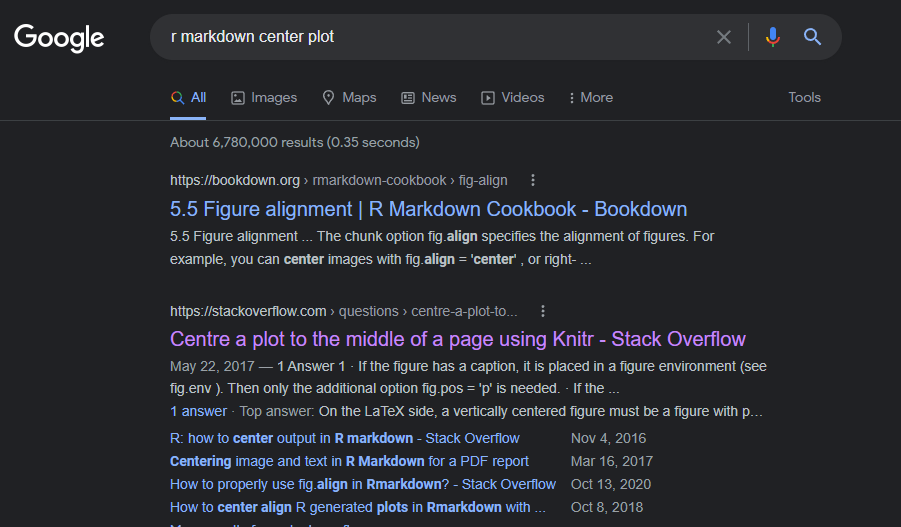Viewport: 901px width, 527px height.
Task: Click the 'May 22, 2017' snippet date
Action: point(212,367)
